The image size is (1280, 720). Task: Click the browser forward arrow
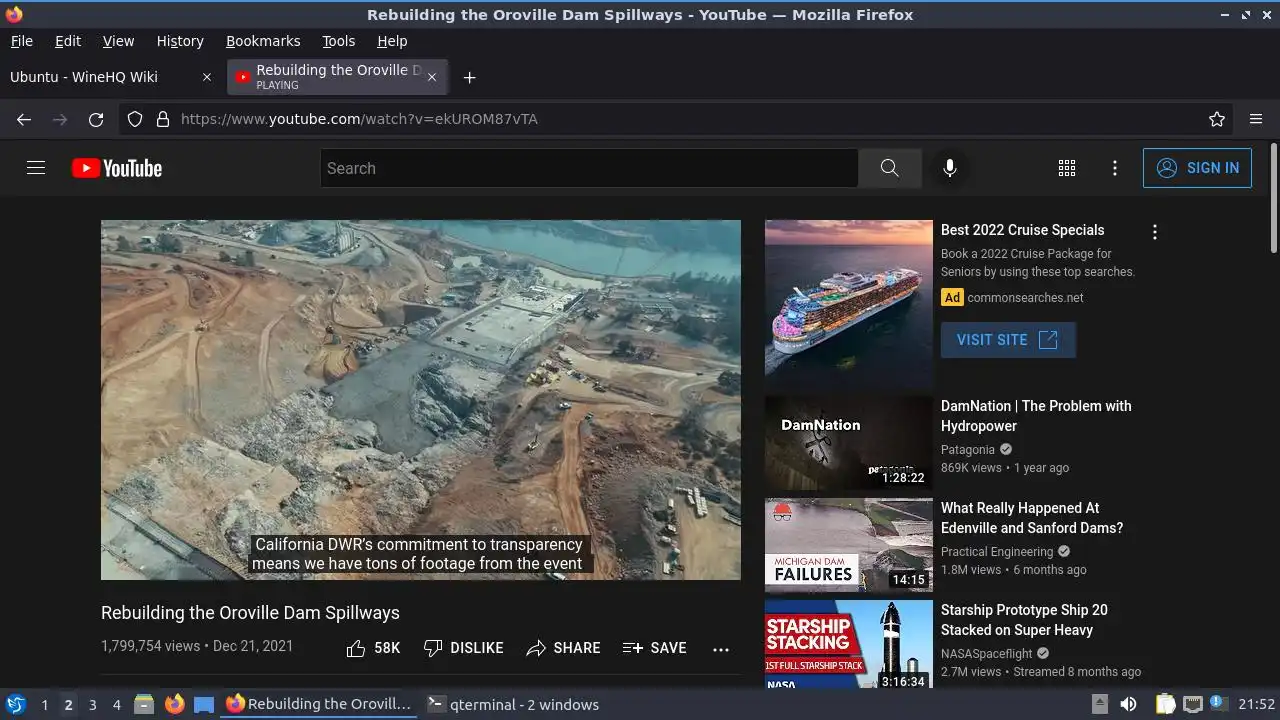tap(60, 119)
